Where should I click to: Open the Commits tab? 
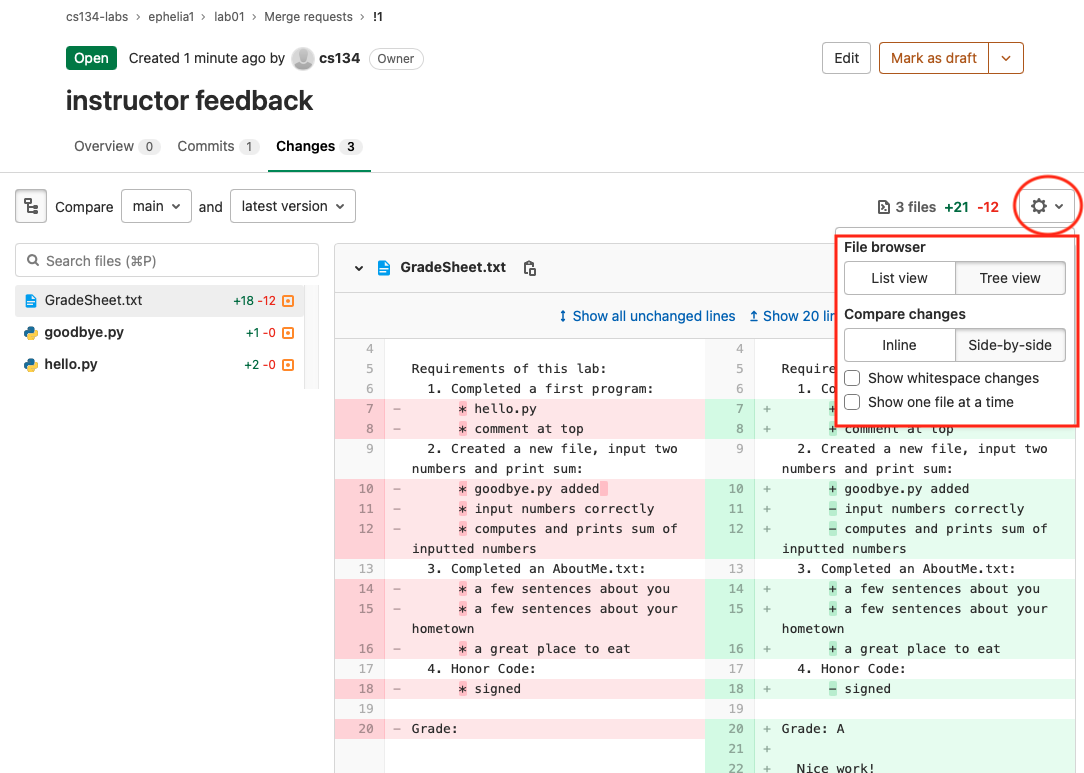[x=218, y=147]
